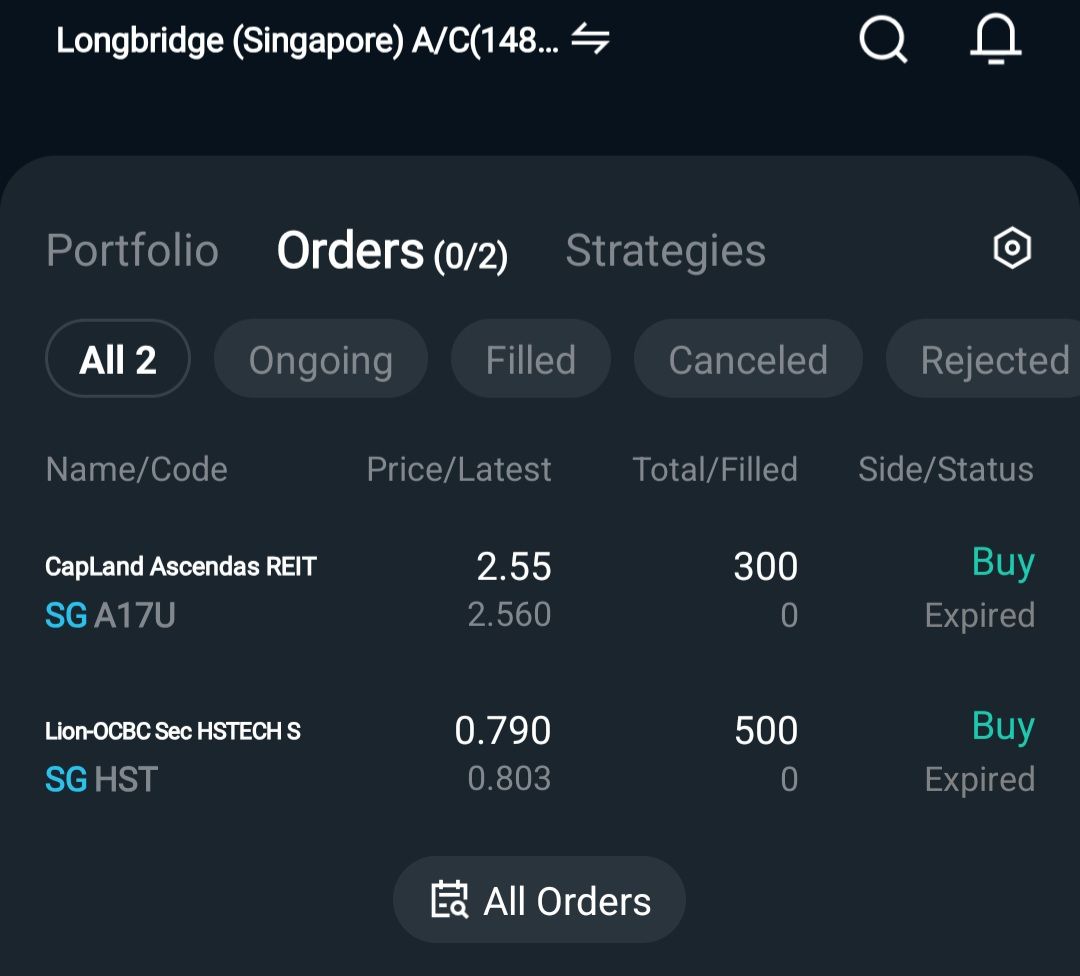Screen dimensions: 1080x976
Task: Tap the All Orders button
Action: [x=540, y=900]
